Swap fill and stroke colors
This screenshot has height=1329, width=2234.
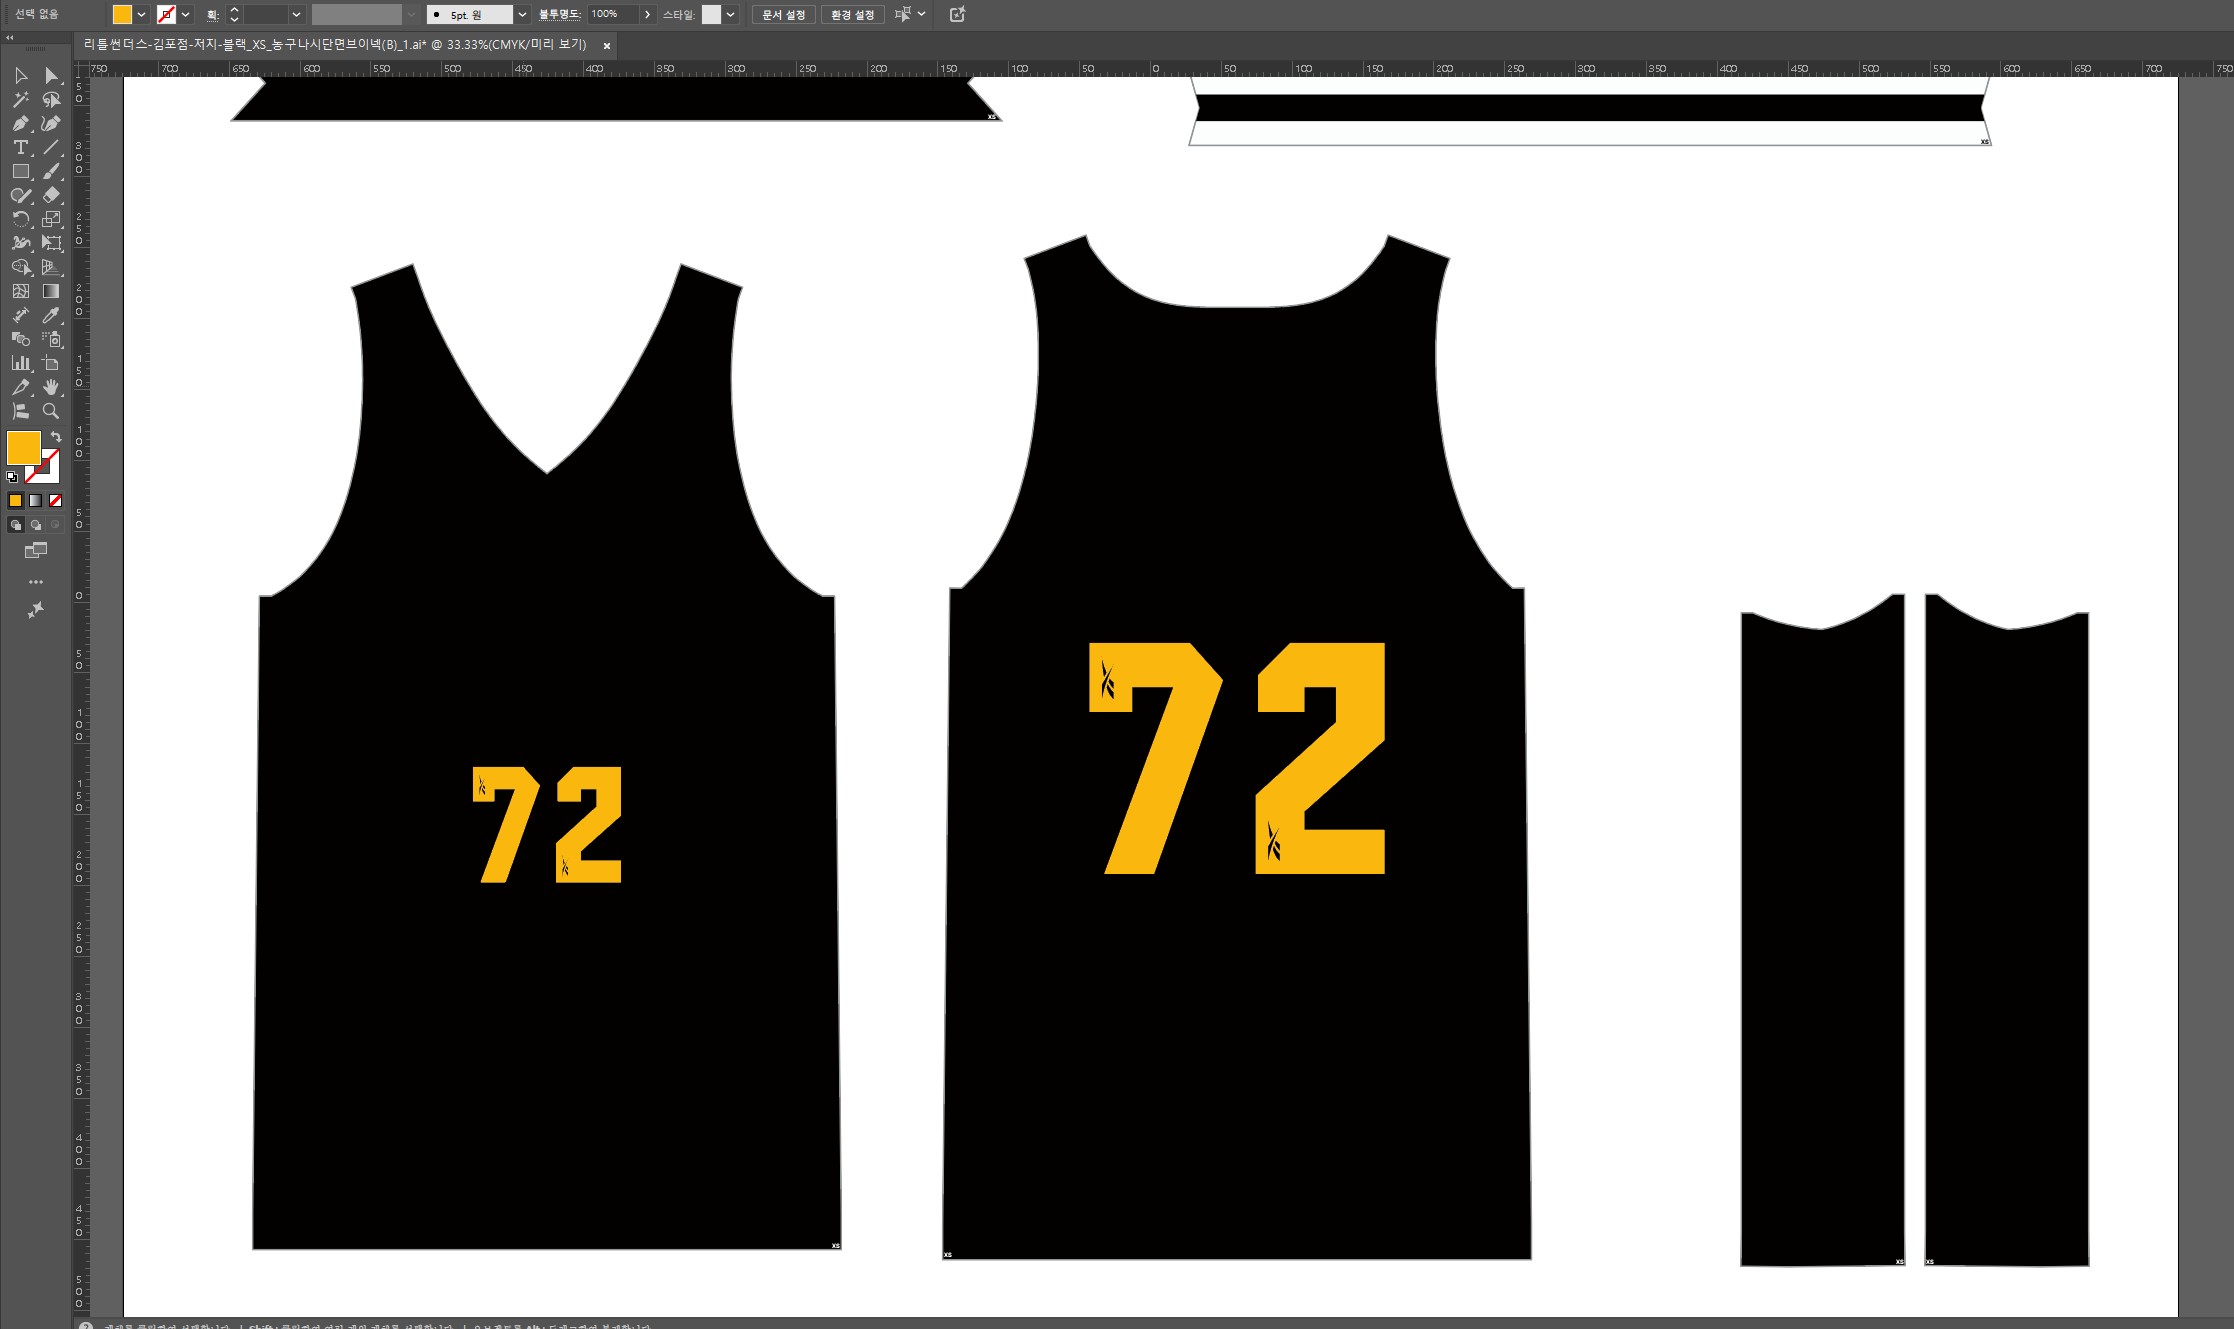tap(56, 437)
